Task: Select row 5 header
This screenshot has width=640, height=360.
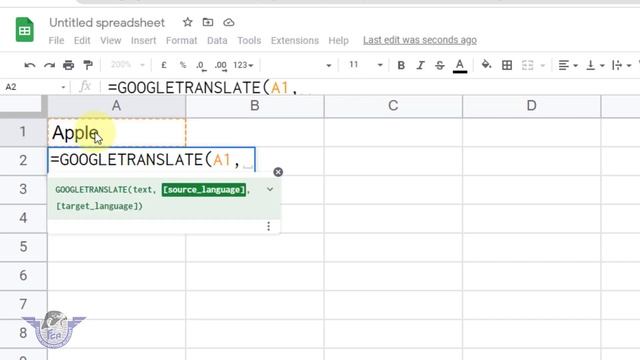Action: 23,247
